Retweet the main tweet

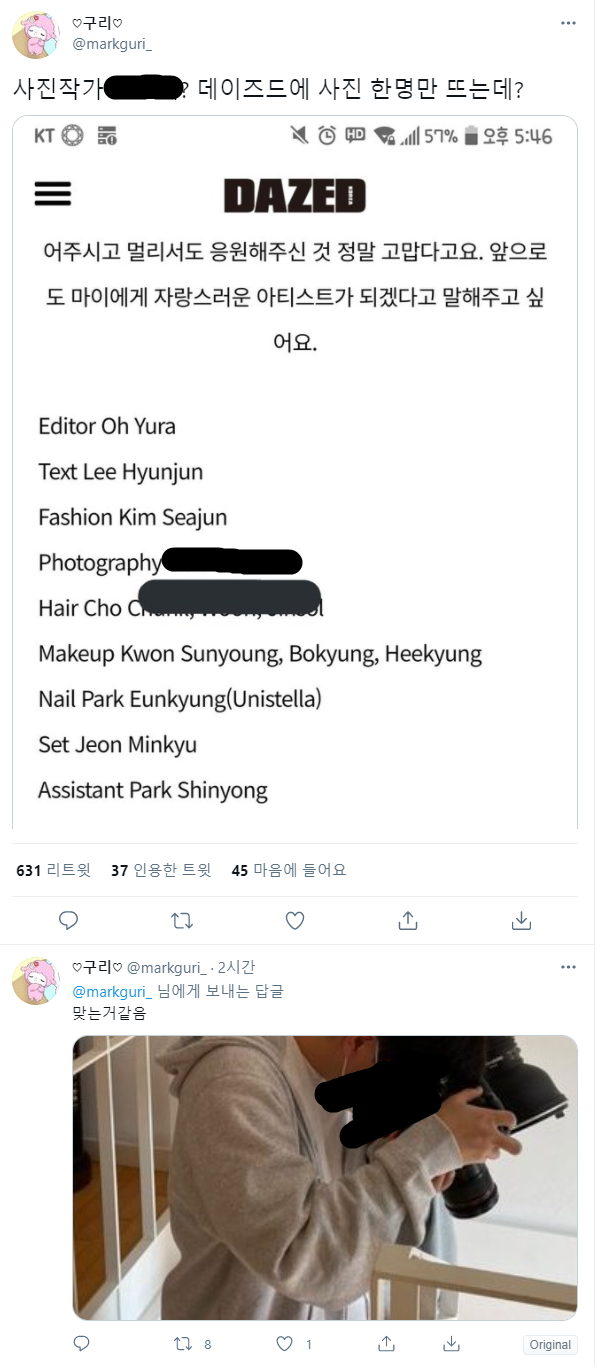182,920
